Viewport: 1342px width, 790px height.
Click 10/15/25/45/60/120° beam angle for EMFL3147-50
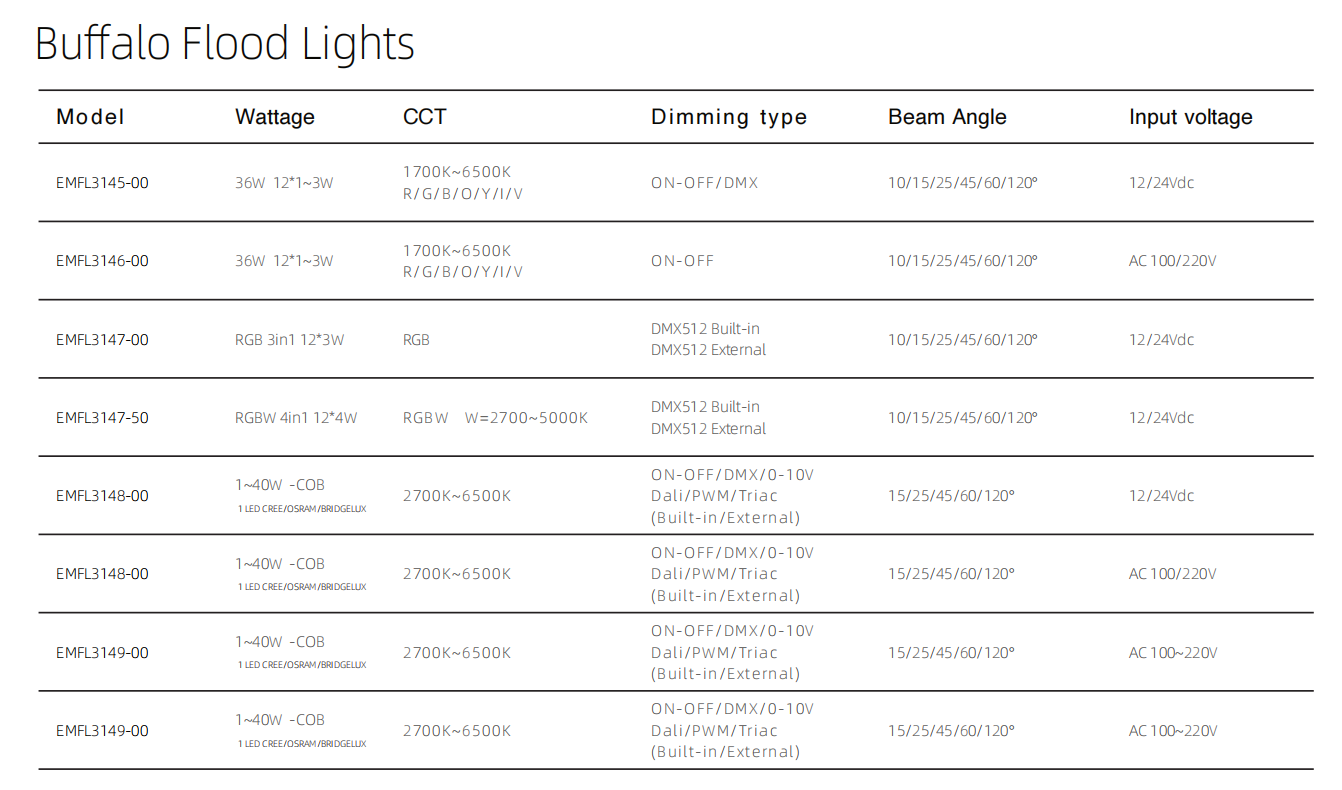[962, 418]
